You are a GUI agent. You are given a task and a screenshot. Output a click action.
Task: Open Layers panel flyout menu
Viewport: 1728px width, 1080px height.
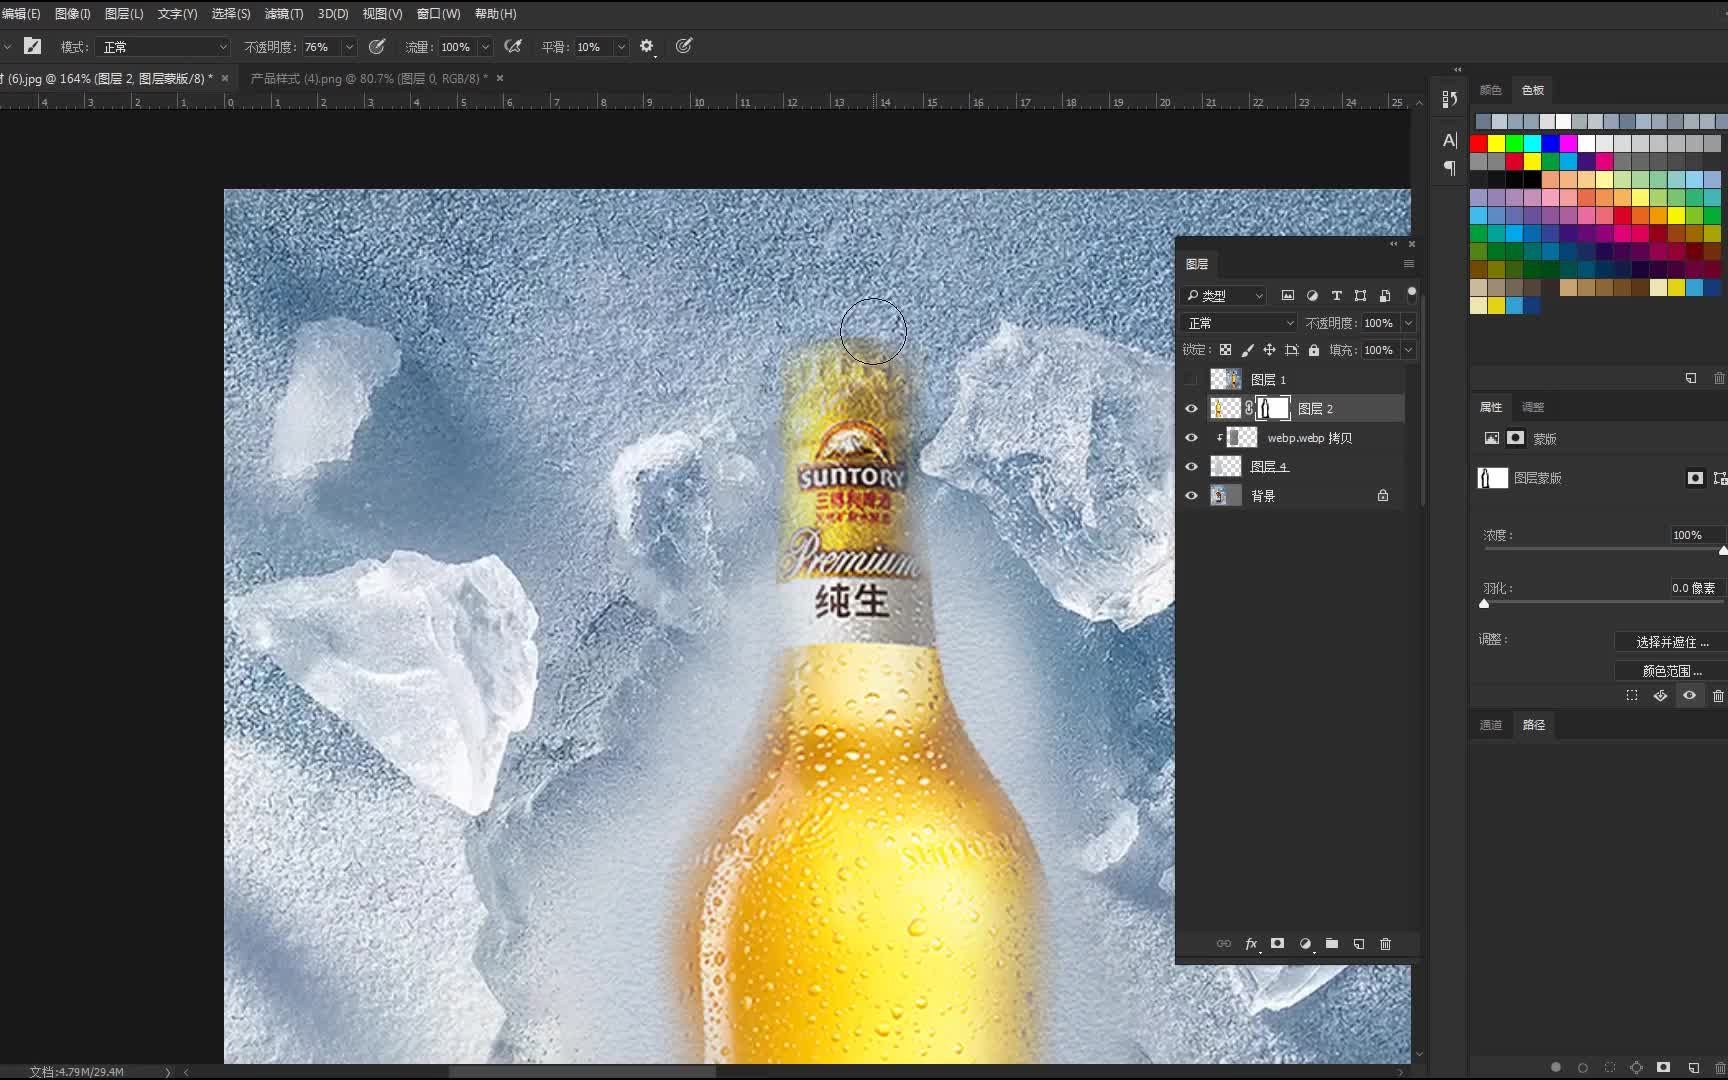click(x=1409, y=264)
